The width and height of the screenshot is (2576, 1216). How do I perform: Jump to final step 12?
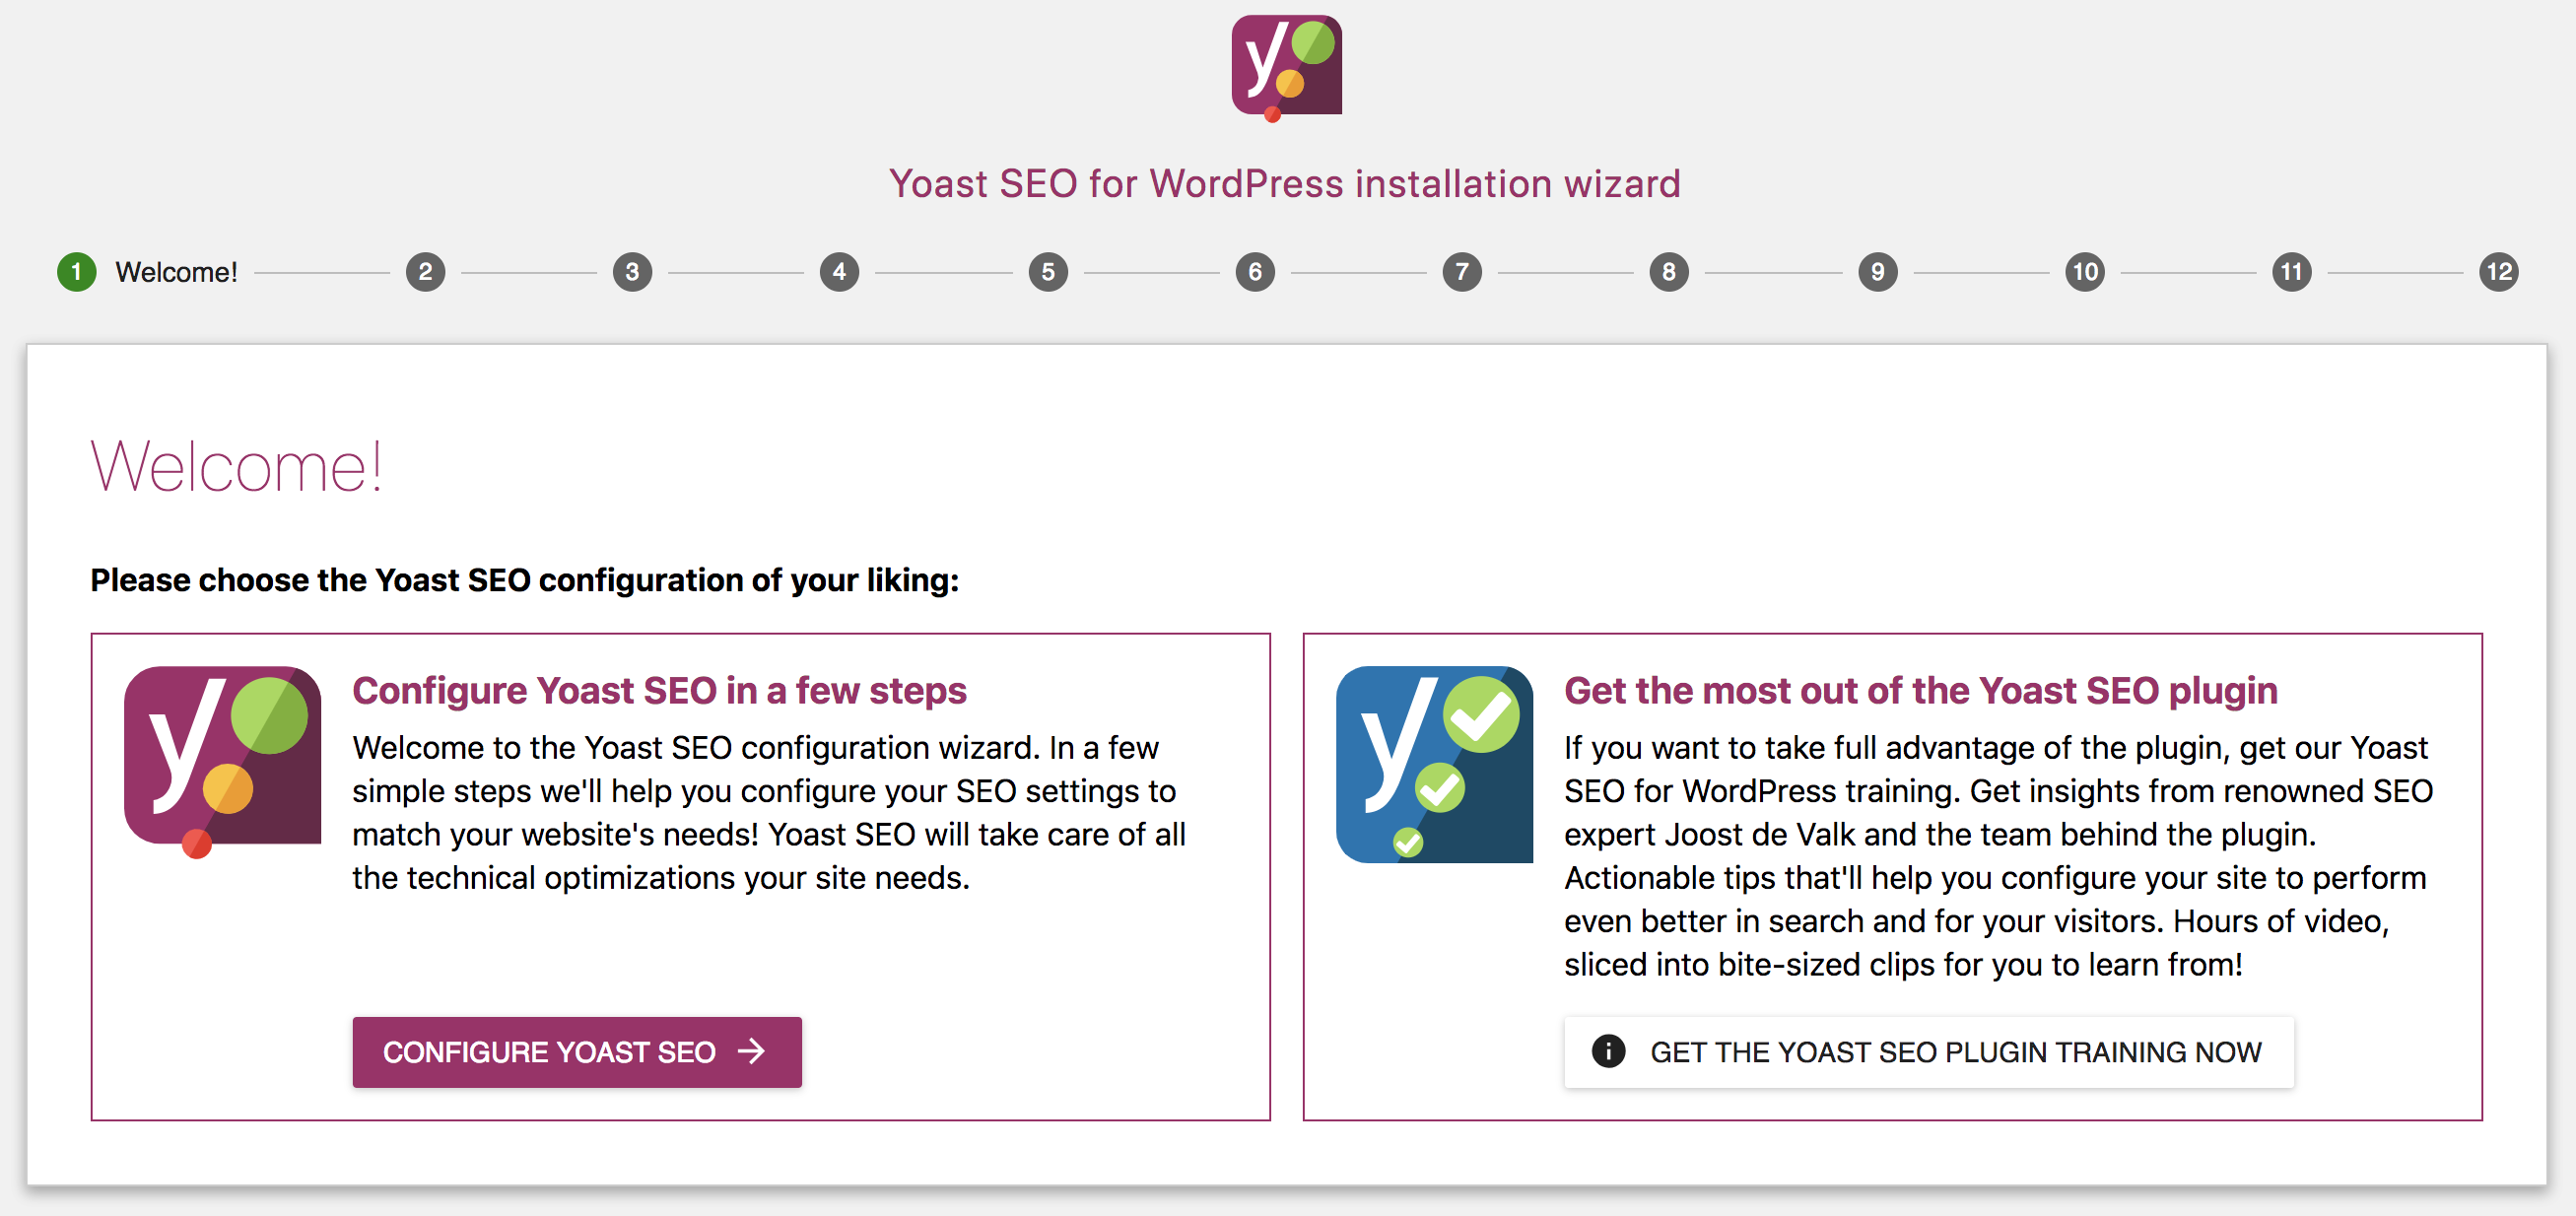[2499, 272]
